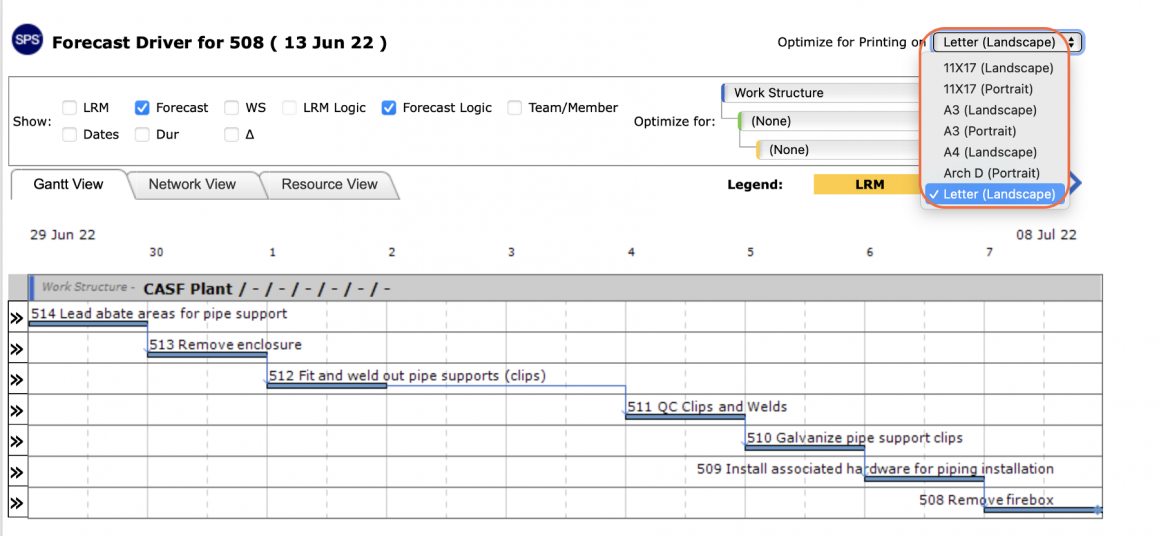Click '514 Lead abate areas for pipe support'
1170x536 pixels.
(159, 314)
